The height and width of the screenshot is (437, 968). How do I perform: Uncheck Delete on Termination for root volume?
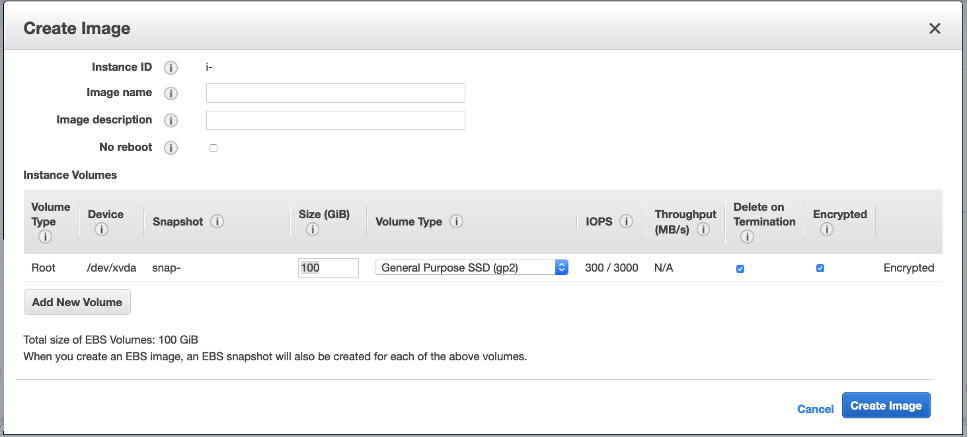tap(740, 268)
